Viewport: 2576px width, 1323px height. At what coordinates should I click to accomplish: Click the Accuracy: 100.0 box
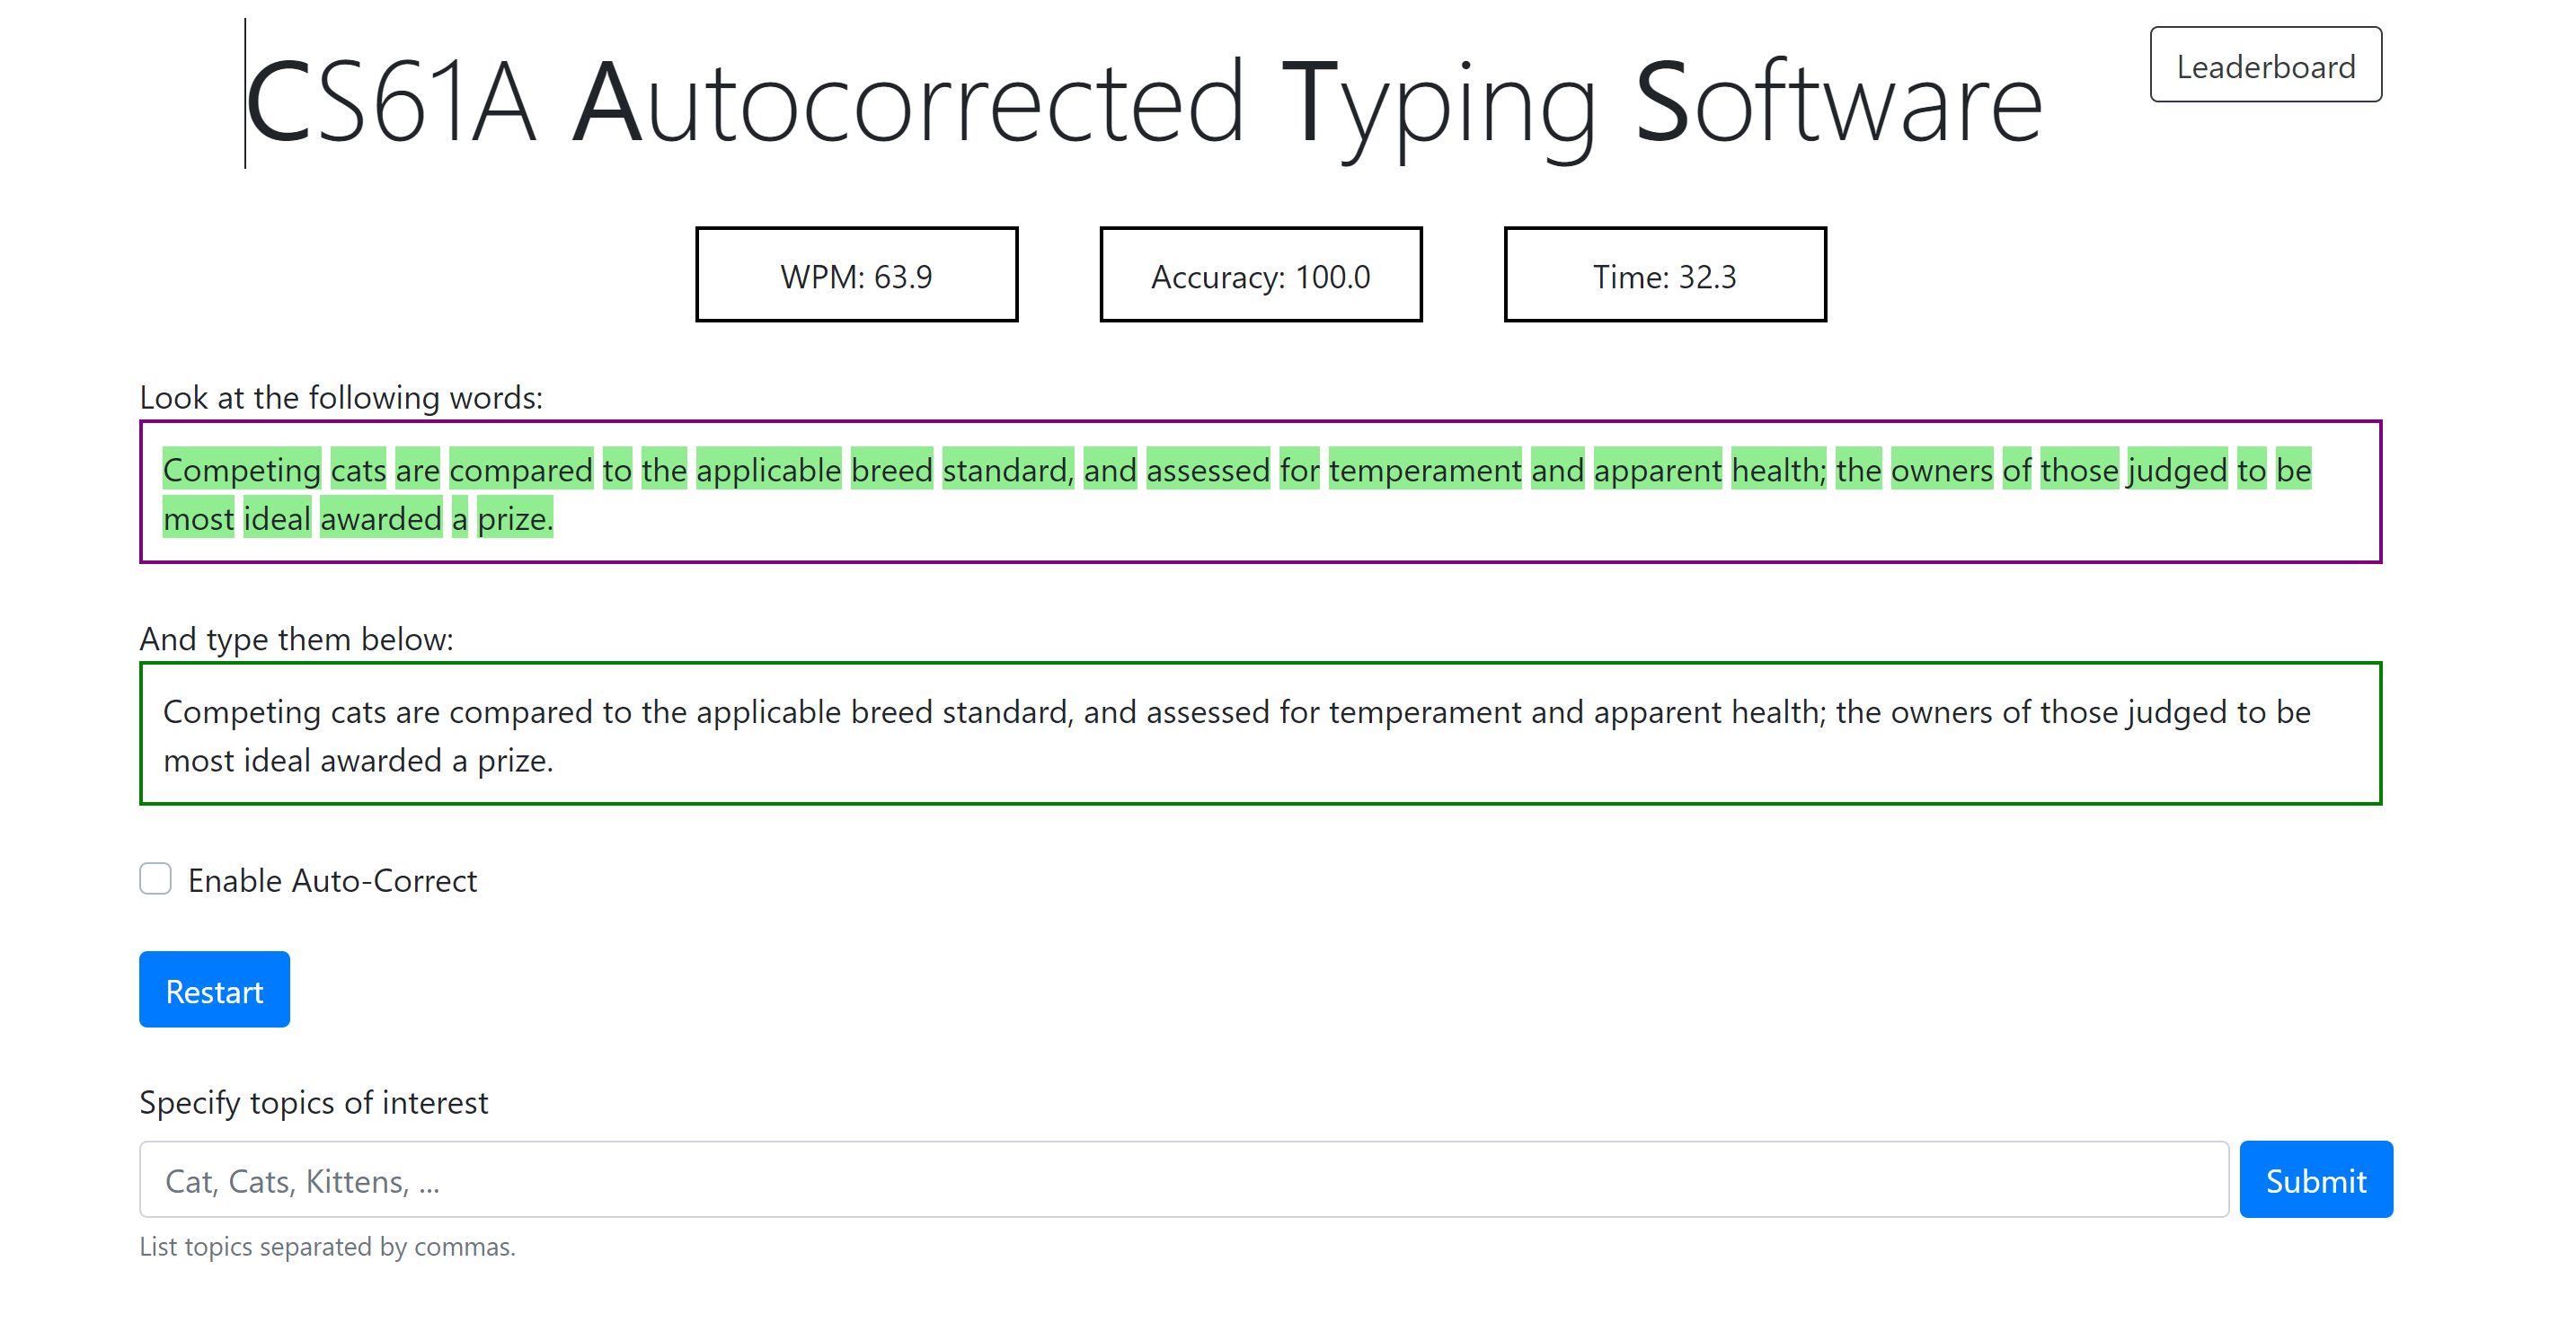[1261, 275]
